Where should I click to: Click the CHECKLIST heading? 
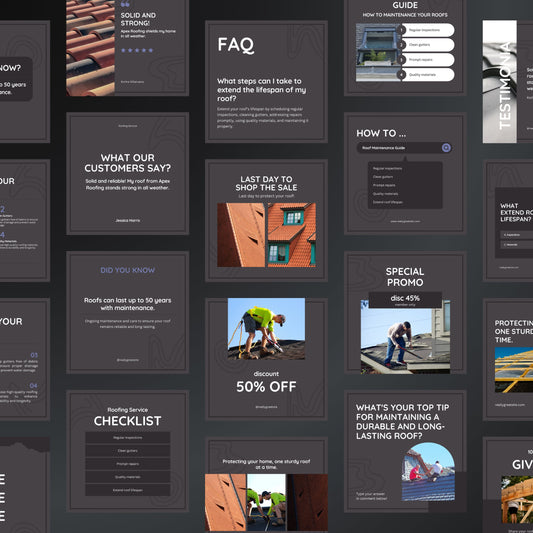pos(127,421)
